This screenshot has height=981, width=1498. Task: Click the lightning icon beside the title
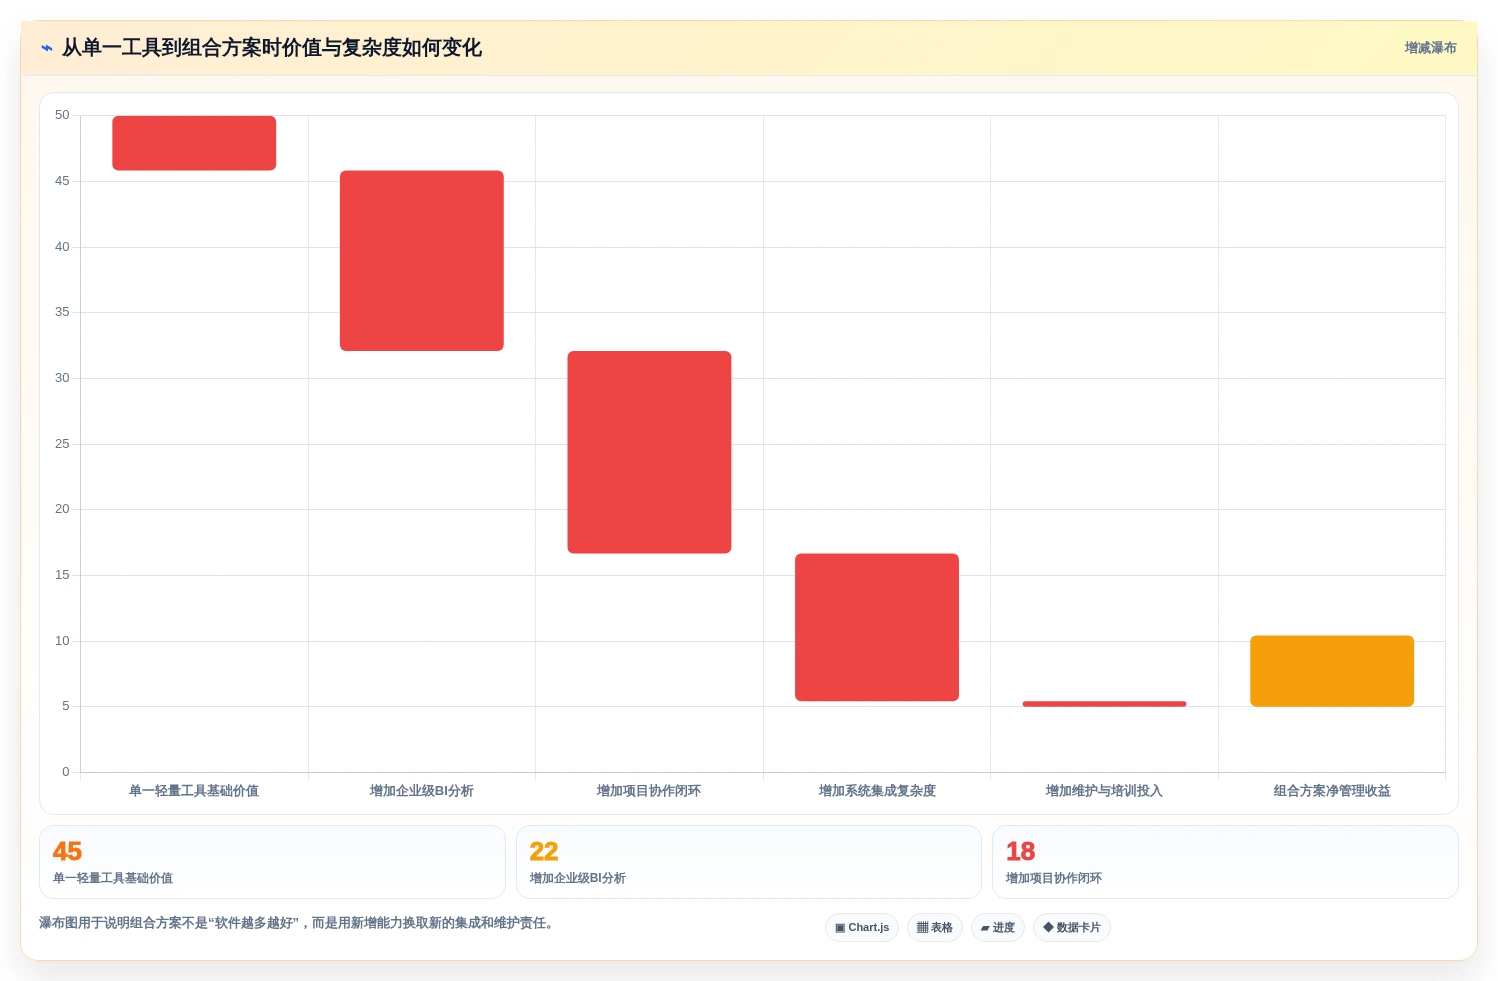(x=47, y=48)
